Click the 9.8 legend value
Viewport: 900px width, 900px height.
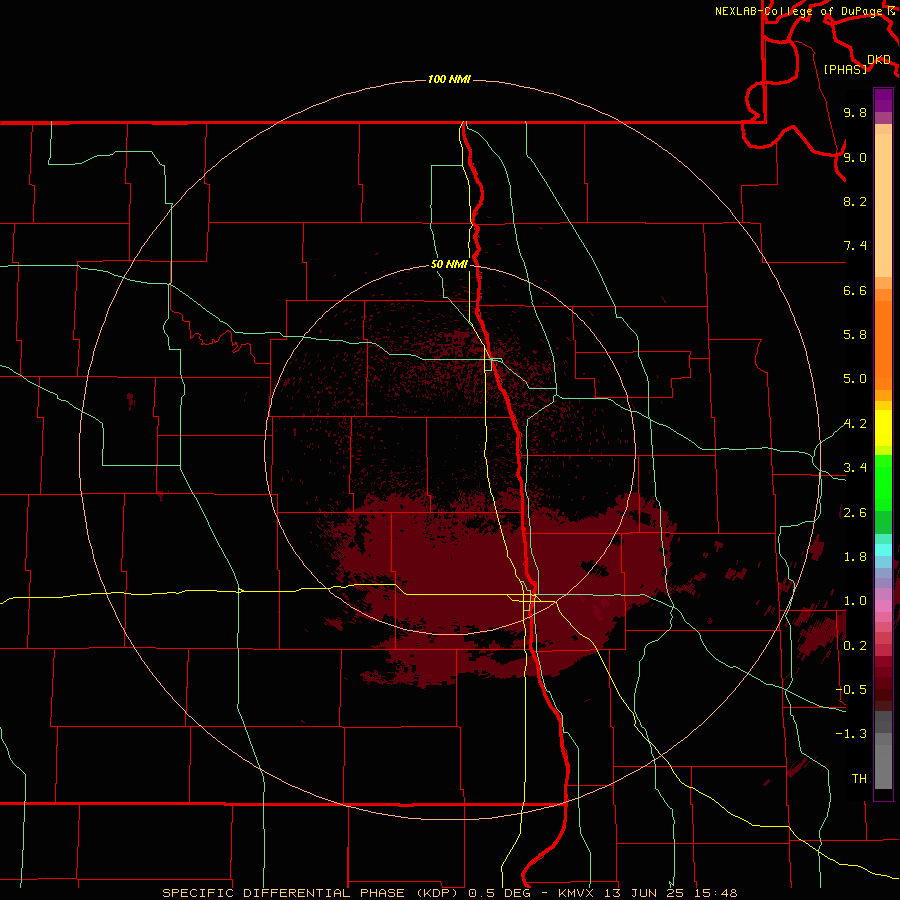(855, 112)
